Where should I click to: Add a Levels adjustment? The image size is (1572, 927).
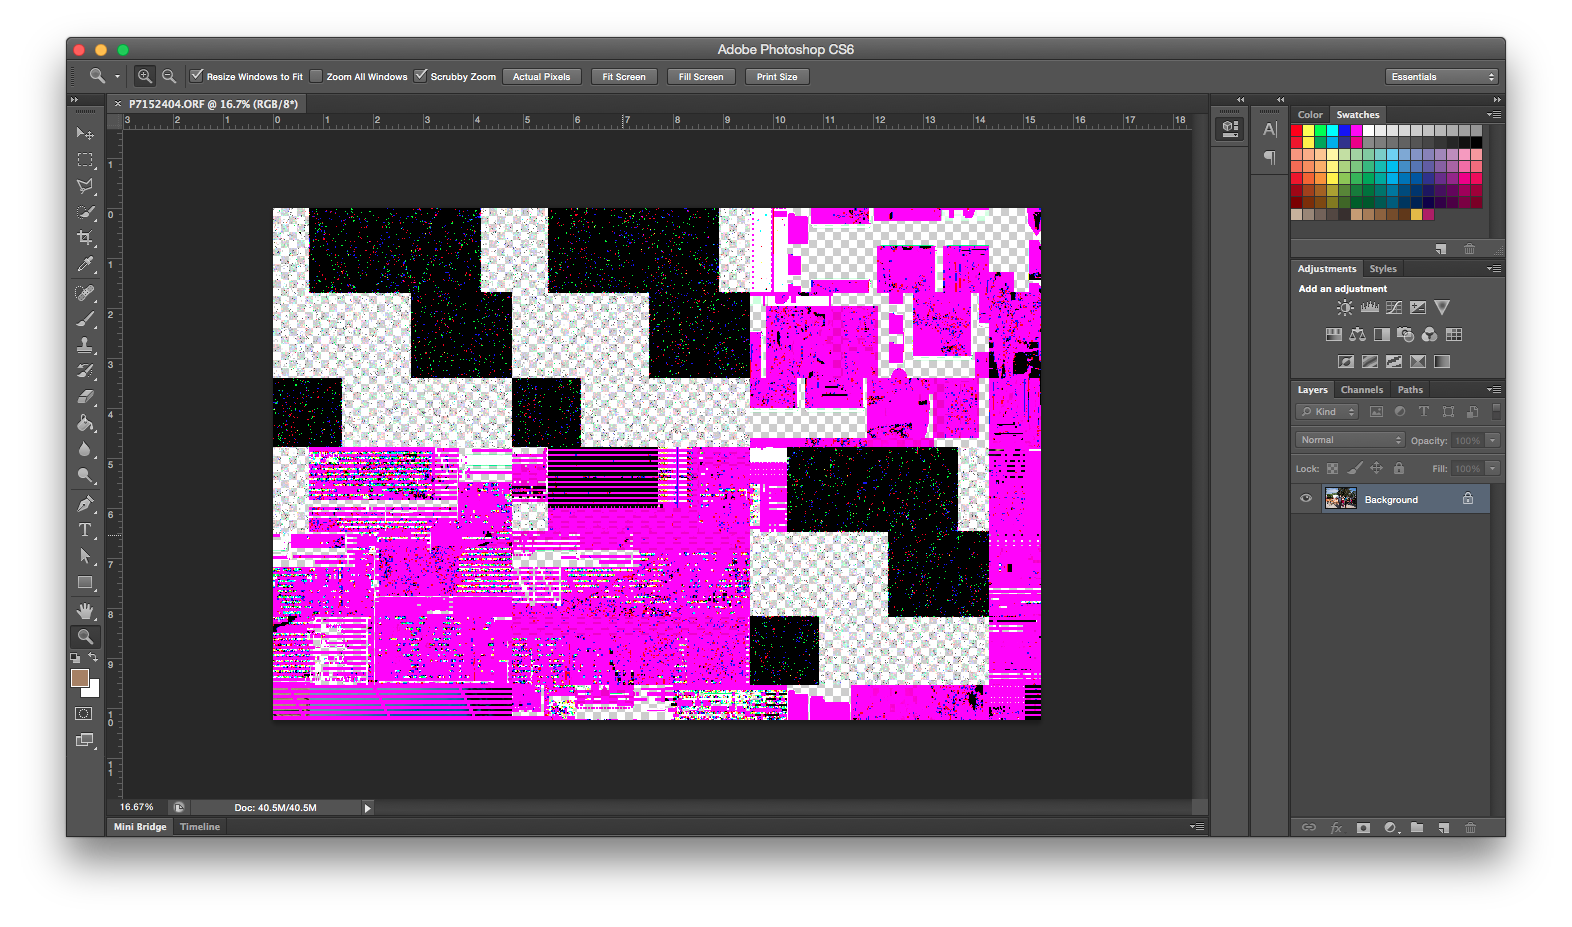pyautogui.click(x=1370, y=308)
